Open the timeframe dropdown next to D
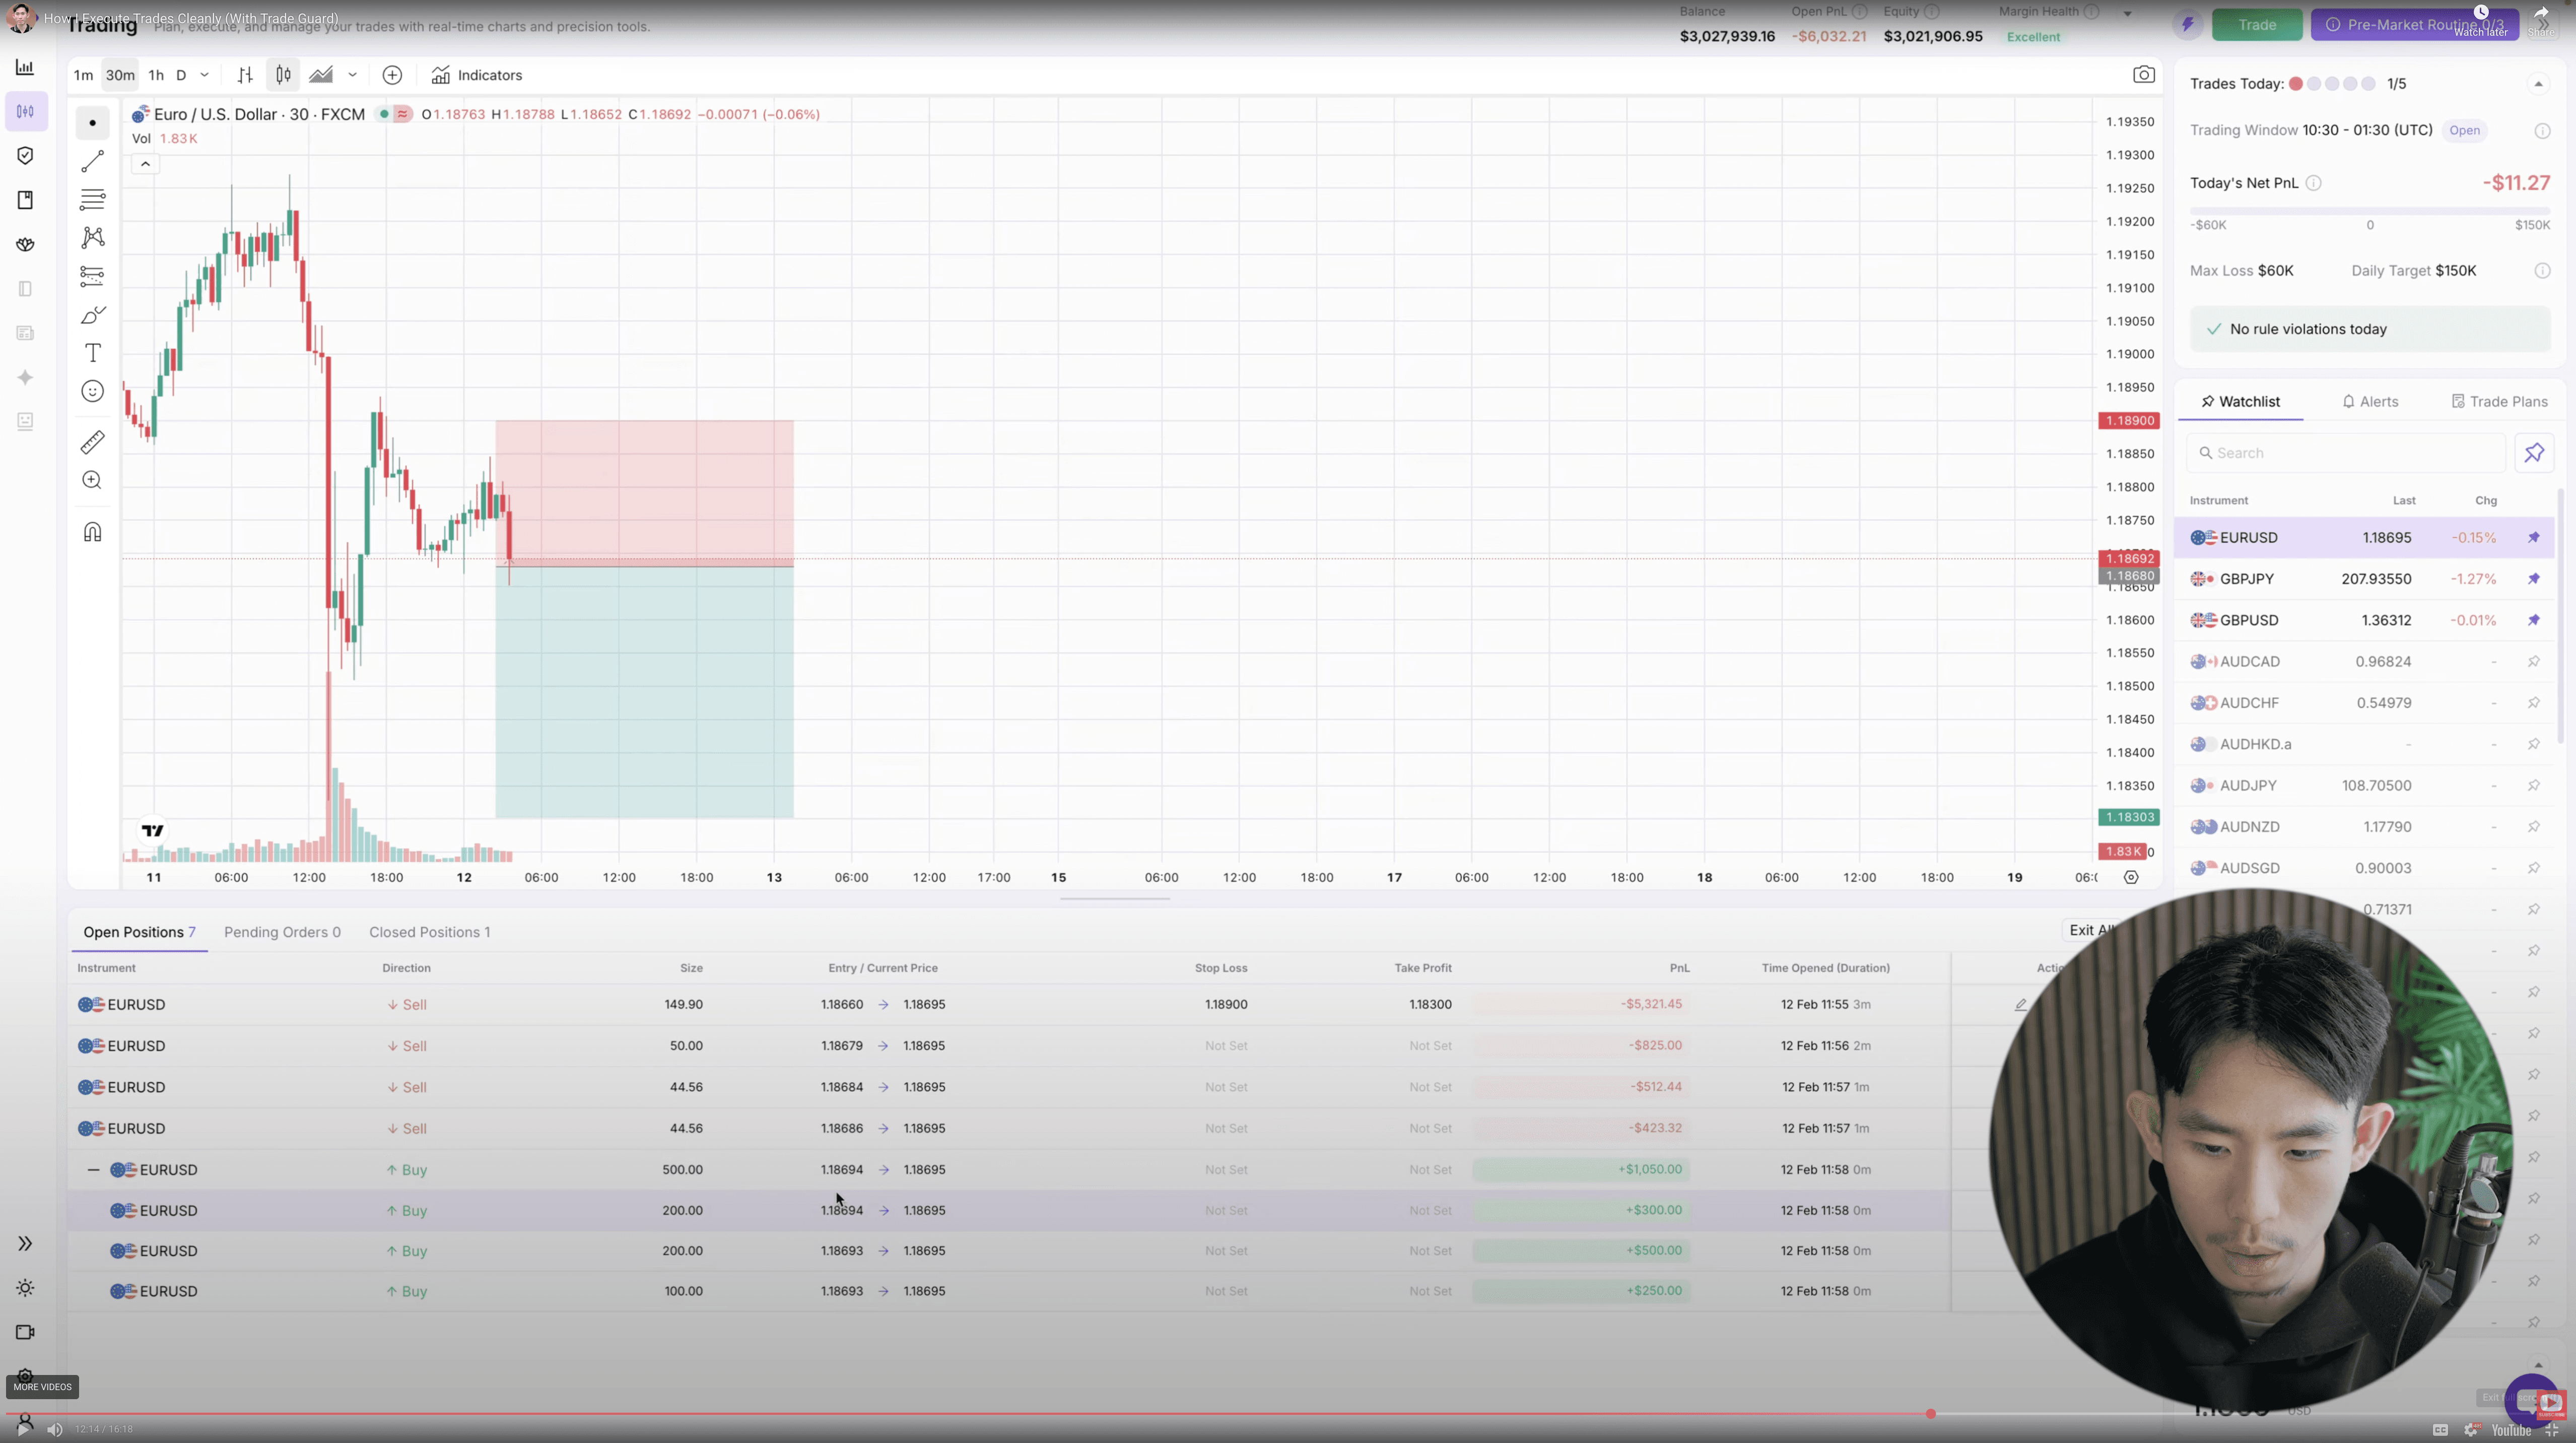The width and height of the screenshot is (2576, 1443). 204,75
